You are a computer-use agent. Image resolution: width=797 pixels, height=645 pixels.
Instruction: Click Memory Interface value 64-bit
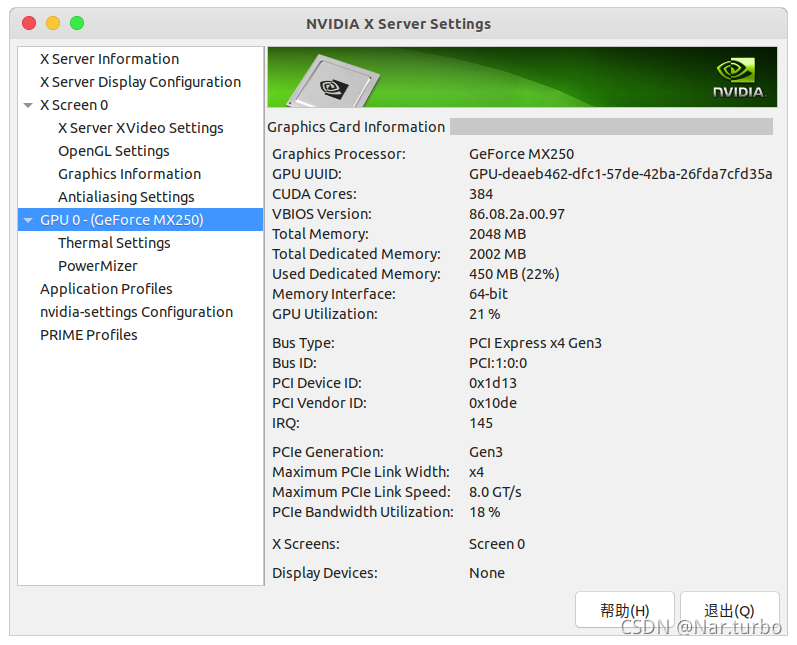(x=488, y=294)
